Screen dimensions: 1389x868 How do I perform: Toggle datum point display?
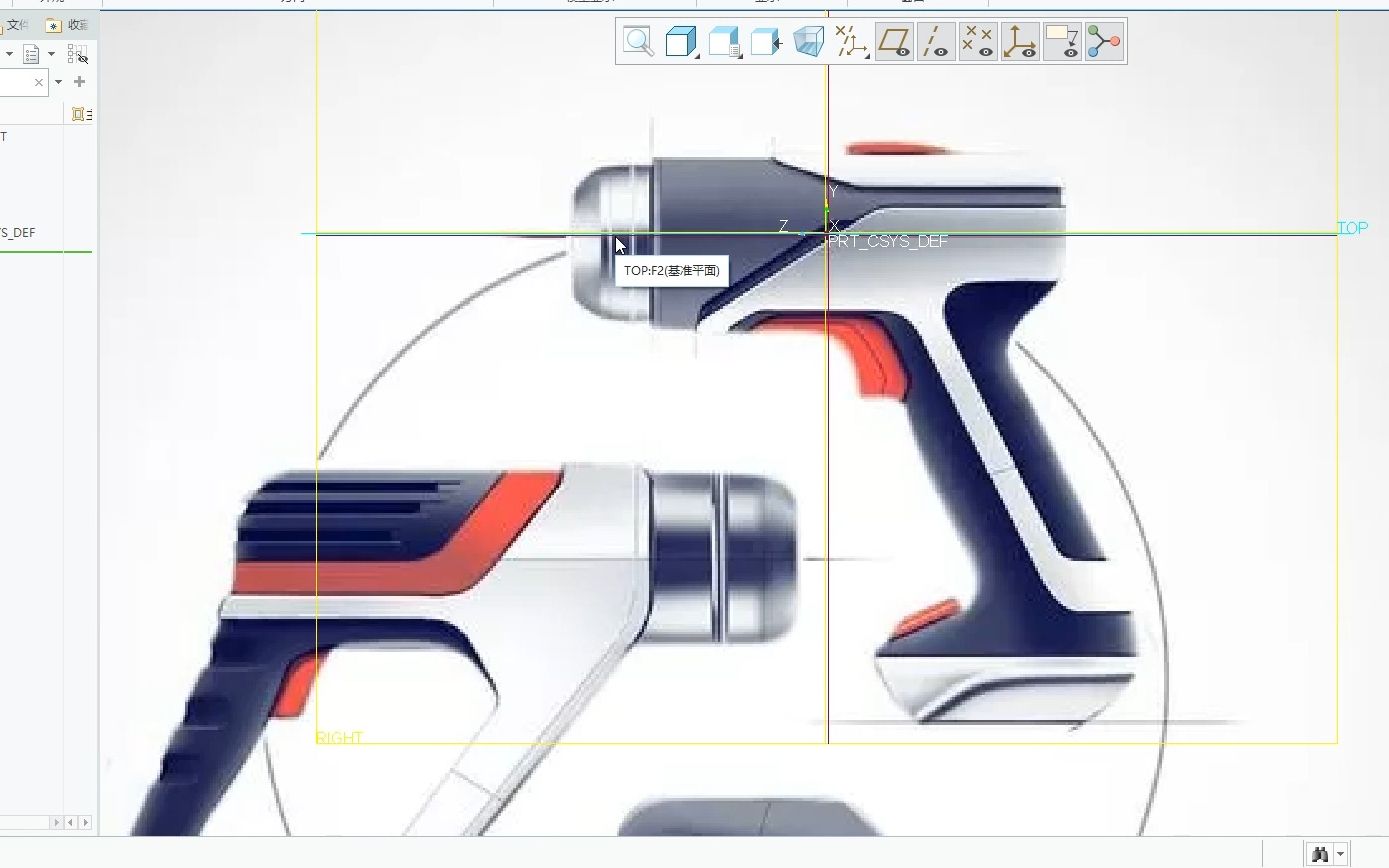[978, 41]
